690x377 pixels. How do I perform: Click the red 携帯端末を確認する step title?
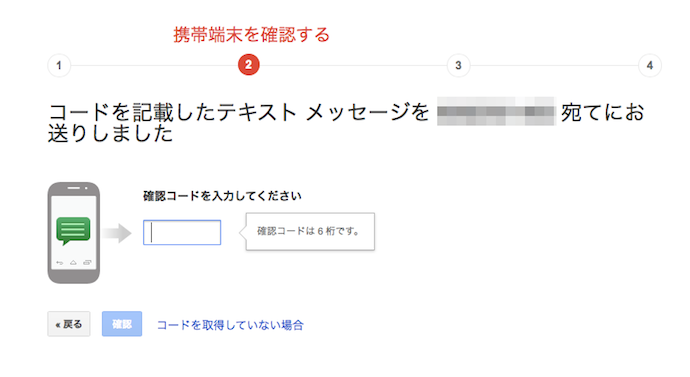[251, 35]
